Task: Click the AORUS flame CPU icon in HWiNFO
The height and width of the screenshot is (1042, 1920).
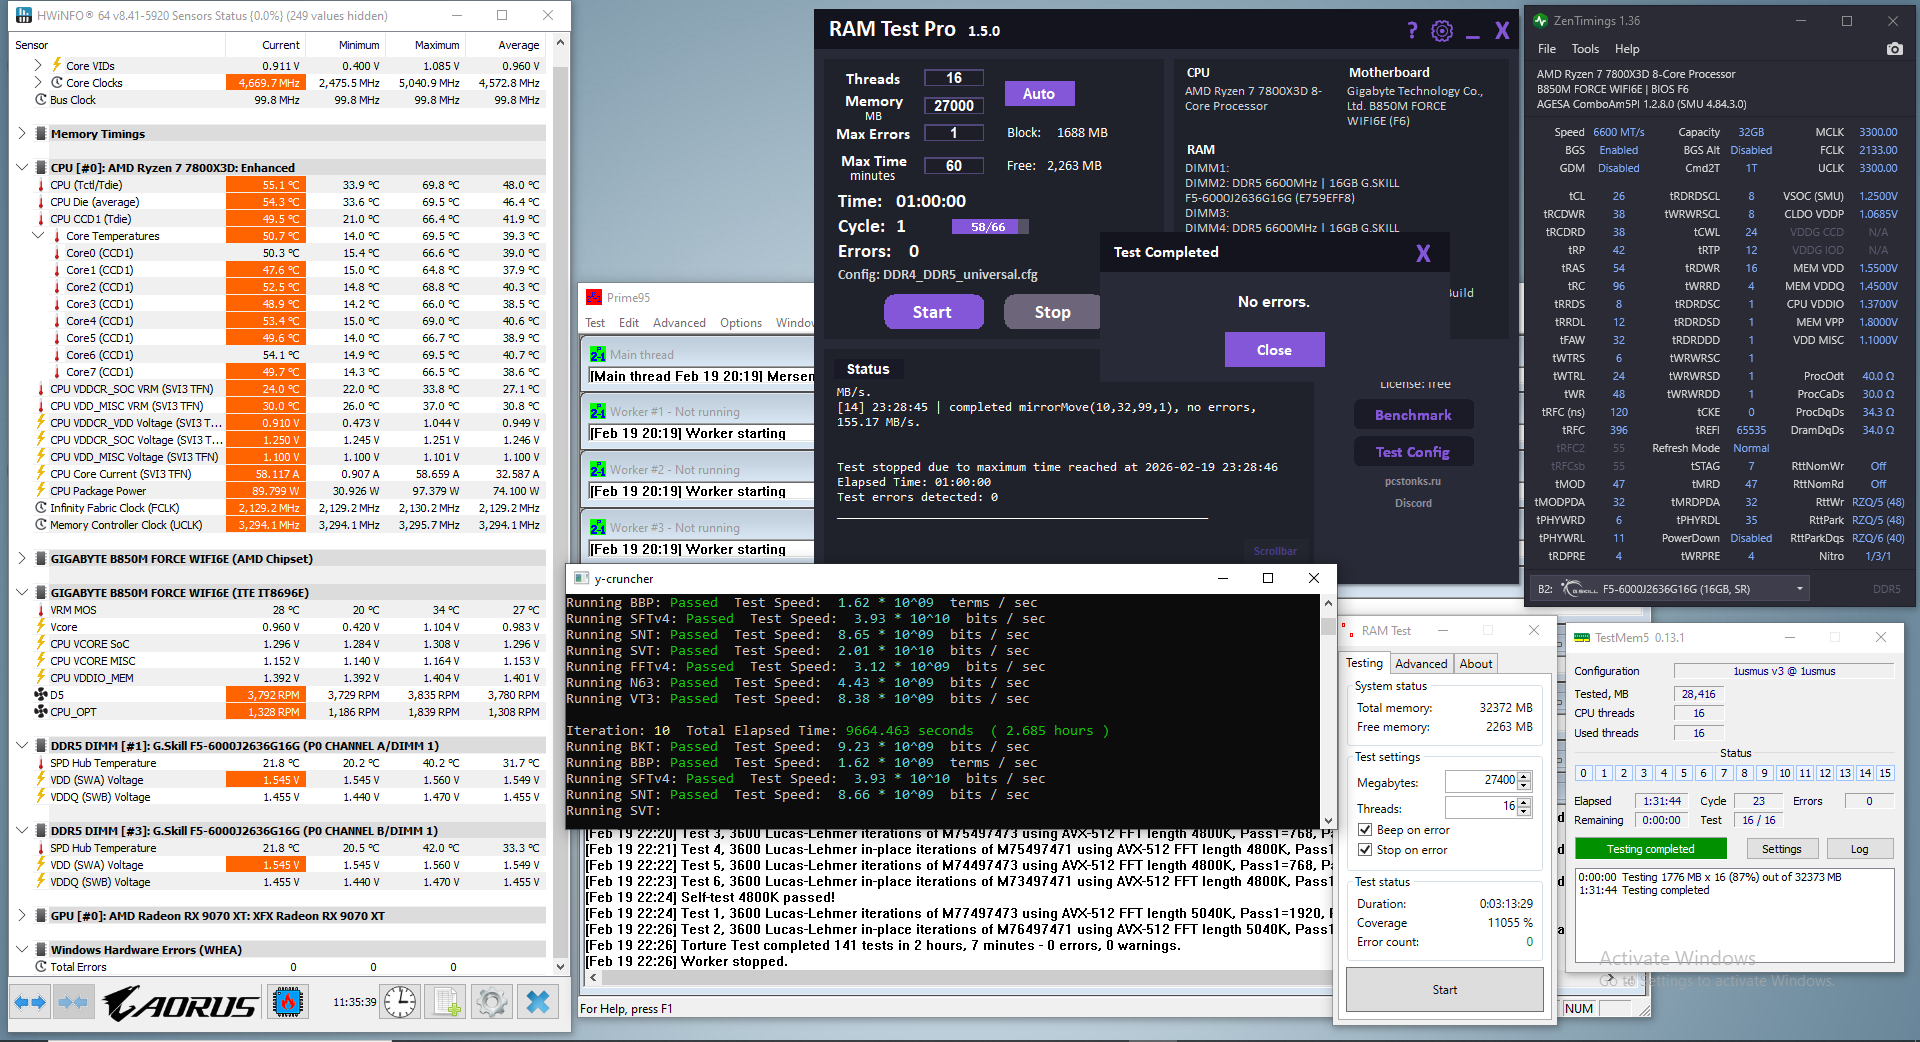Action: click(x=287, y=1001)
